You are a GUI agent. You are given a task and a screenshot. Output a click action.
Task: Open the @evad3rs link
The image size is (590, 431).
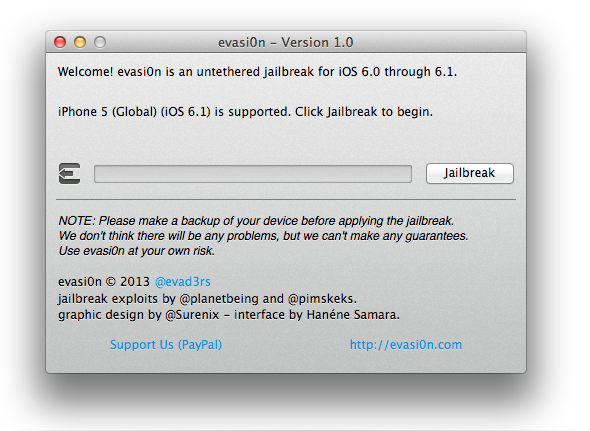coord(183,282)
